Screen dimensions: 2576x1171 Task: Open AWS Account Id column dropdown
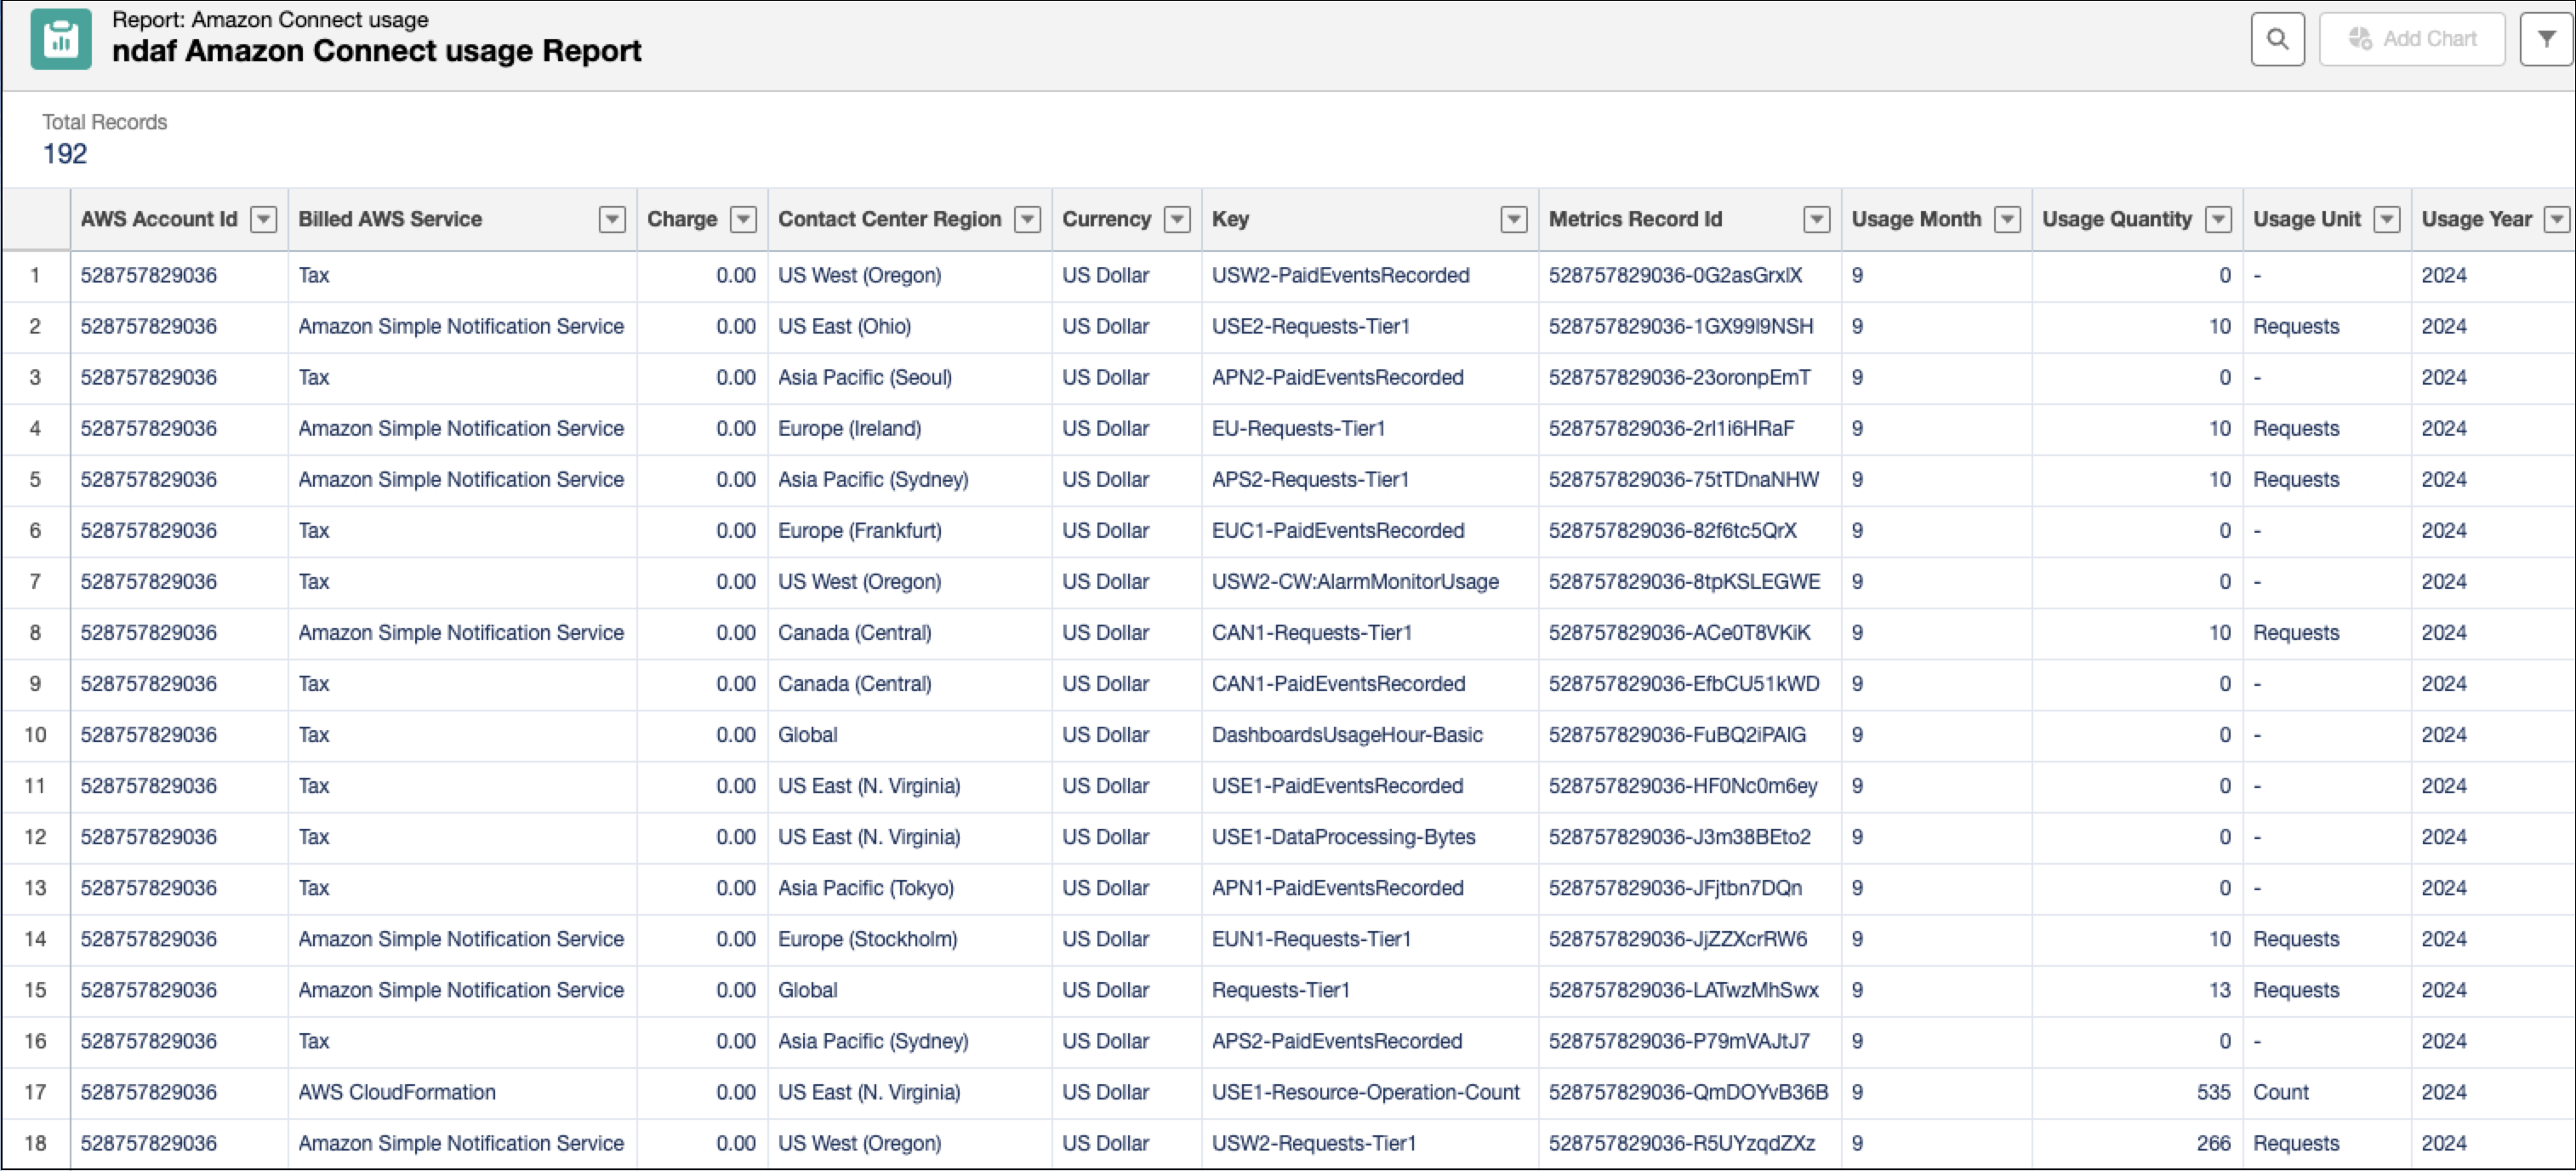point(263,219)
